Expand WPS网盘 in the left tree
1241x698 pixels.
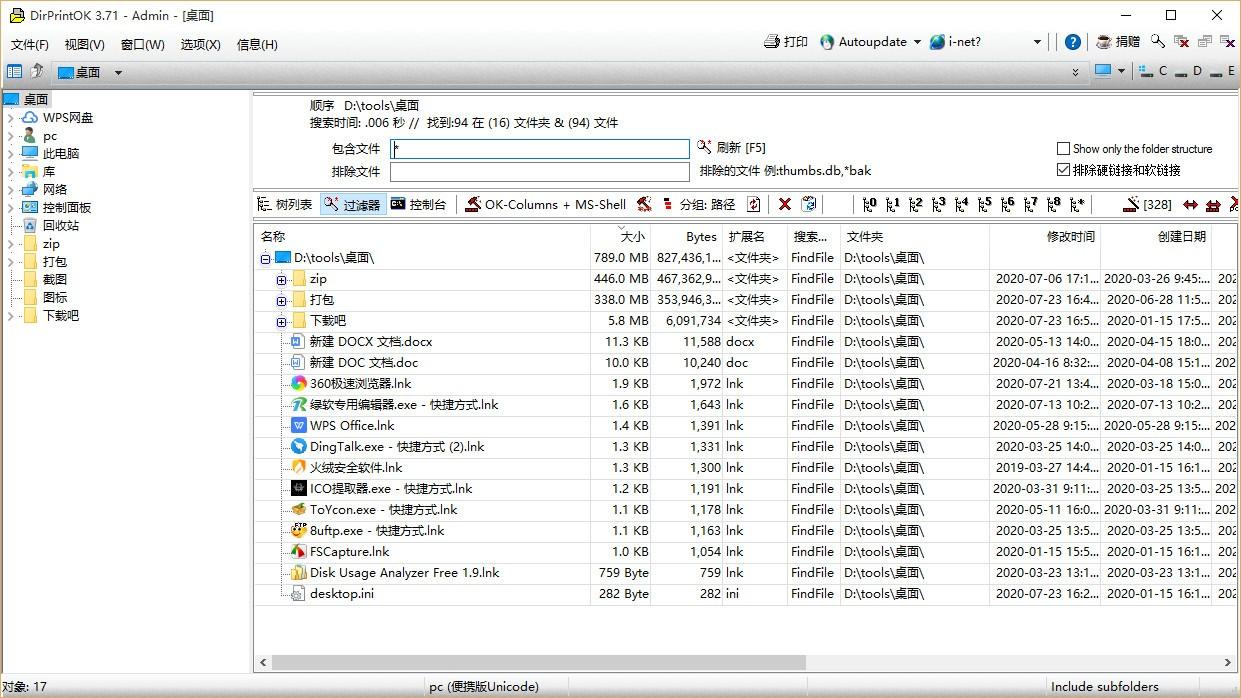11,118
